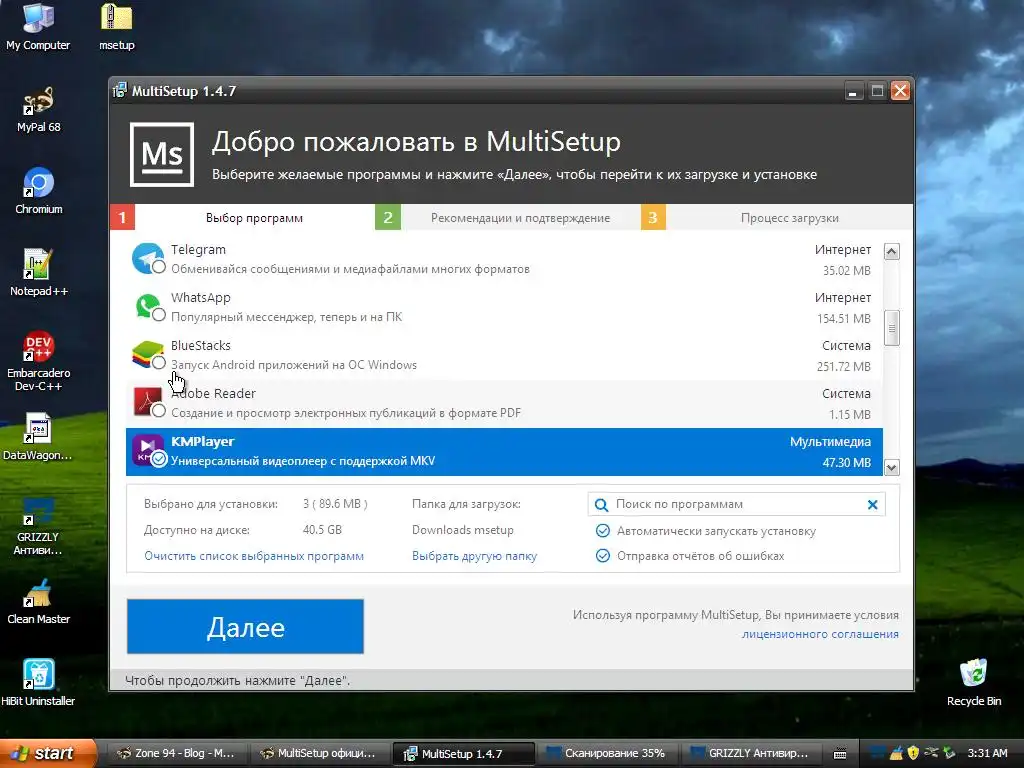1024x768 pixels.
Task: Click scroll down arrow of program list
Action: pyautogui.click(x=891, y=467)
